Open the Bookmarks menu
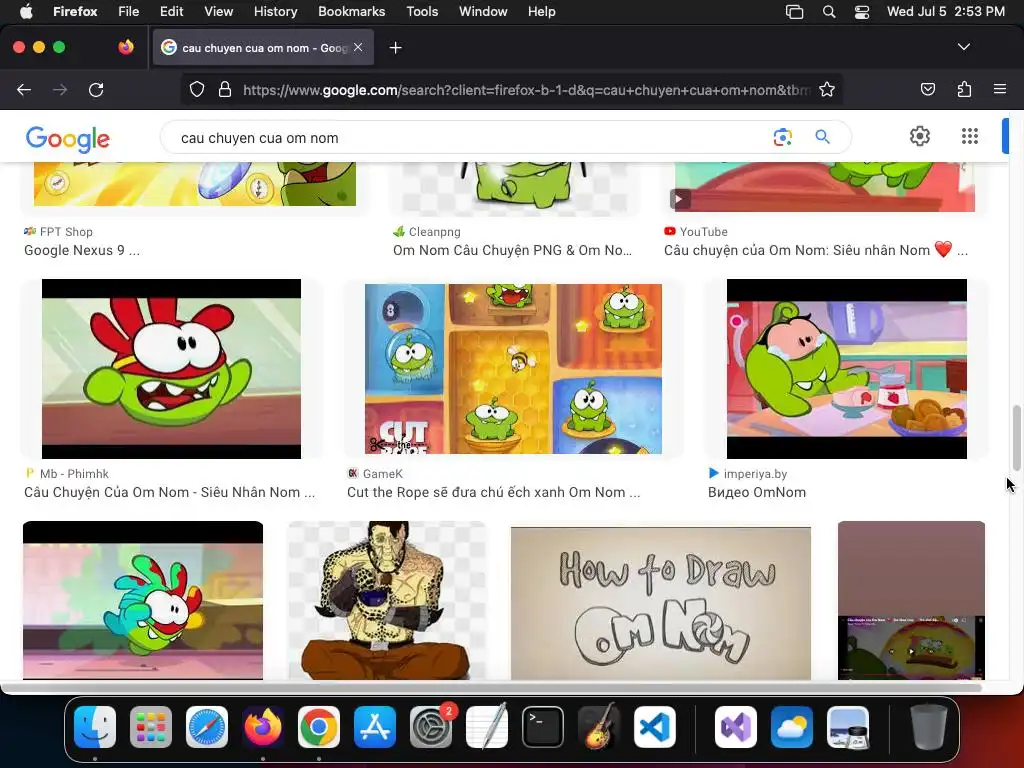The width and height of the screenshot is (1024, 768). pyautogui.click(x=351, y=11)
